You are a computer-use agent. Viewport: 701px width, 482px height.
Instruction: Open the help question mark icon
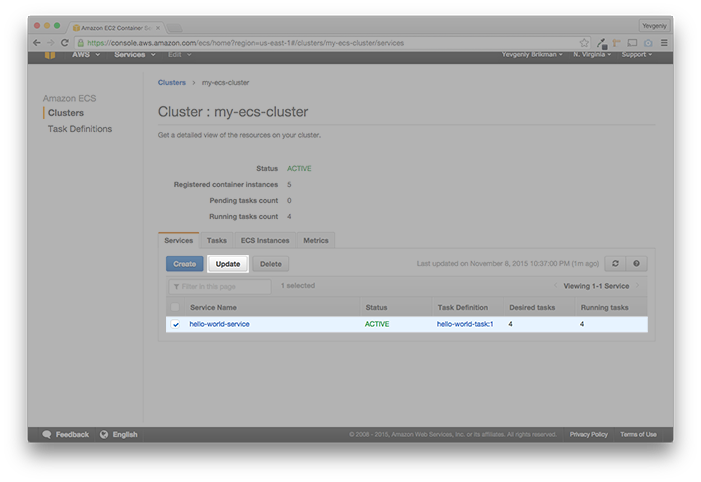pos(636,263)
